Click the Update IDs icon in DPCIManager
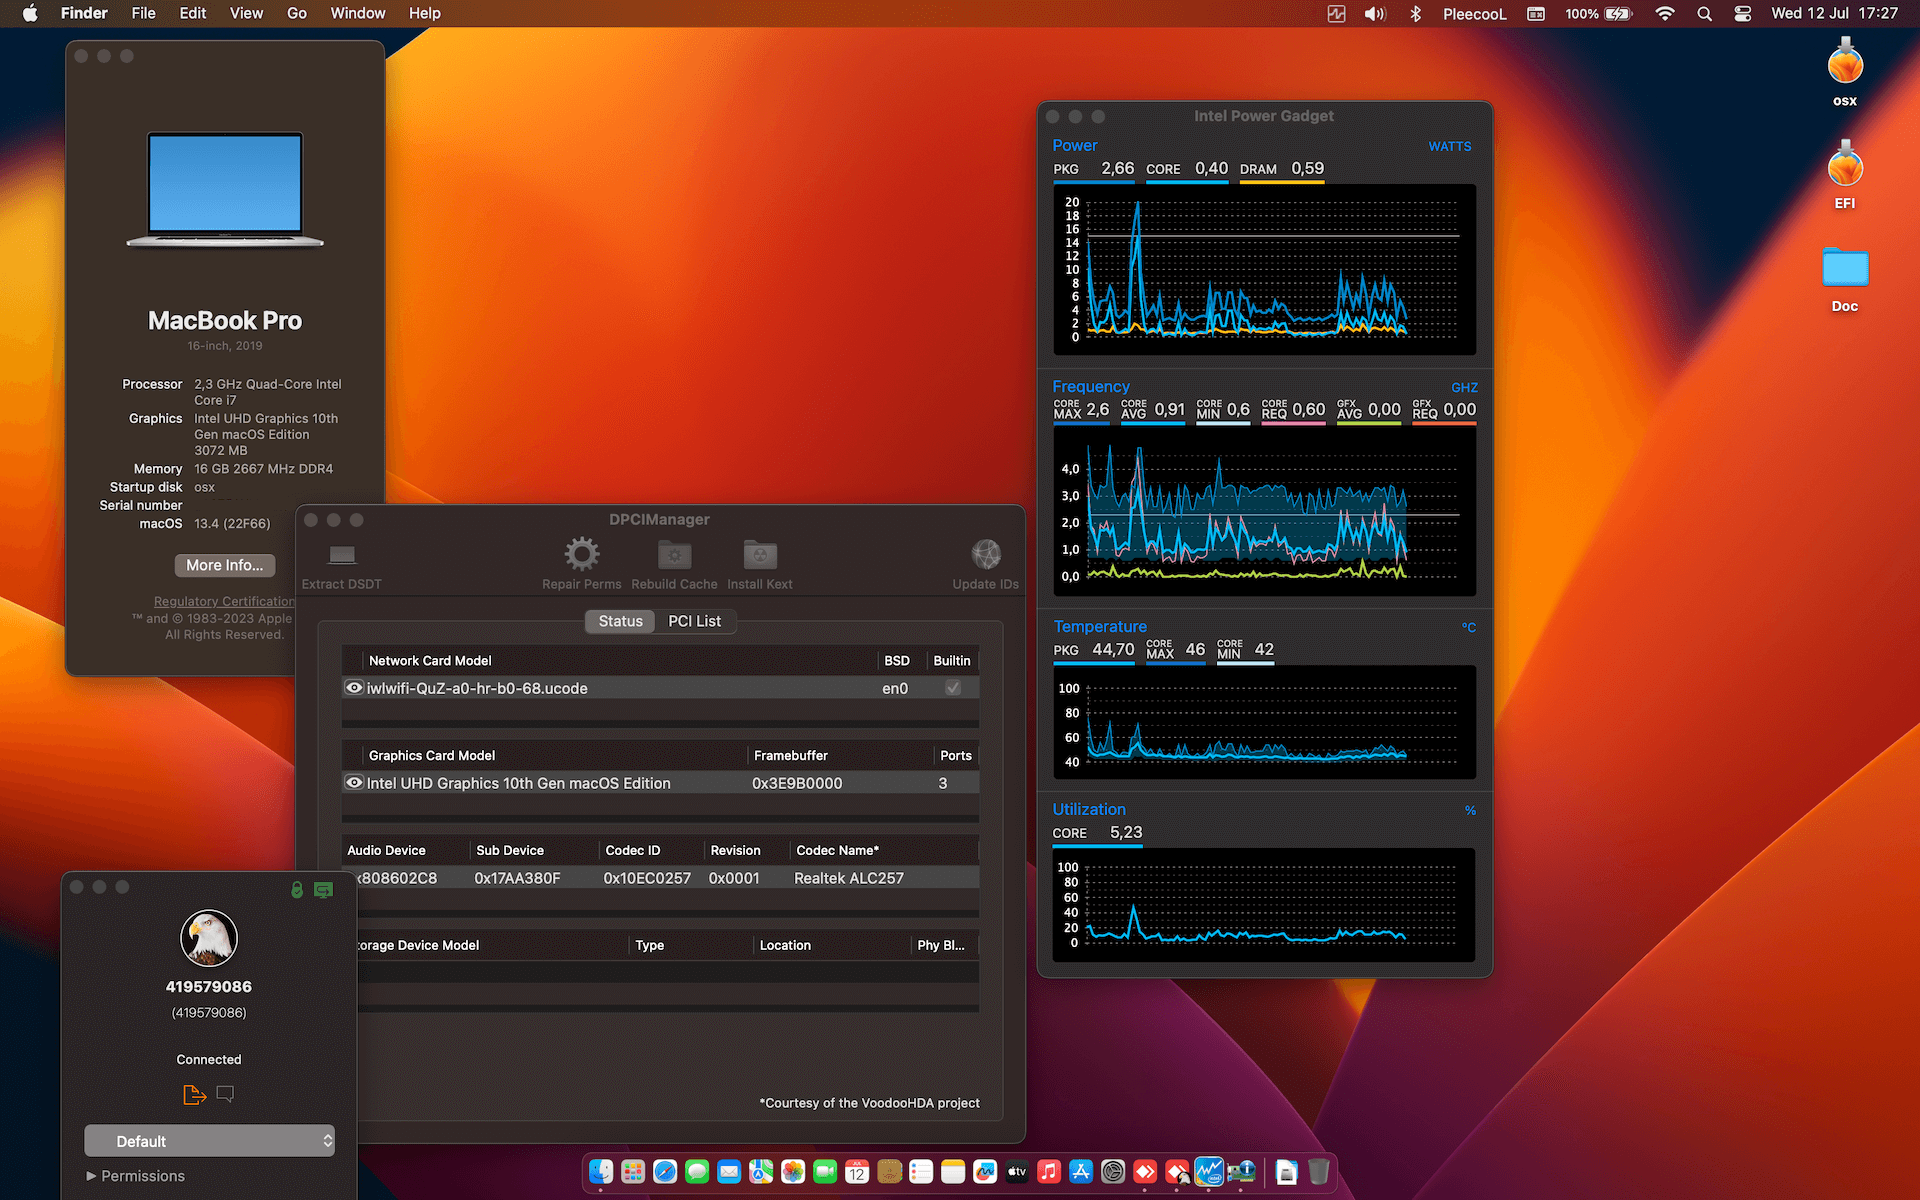Viewport: 1920px width, 1200px height. [x=985, y=555]
